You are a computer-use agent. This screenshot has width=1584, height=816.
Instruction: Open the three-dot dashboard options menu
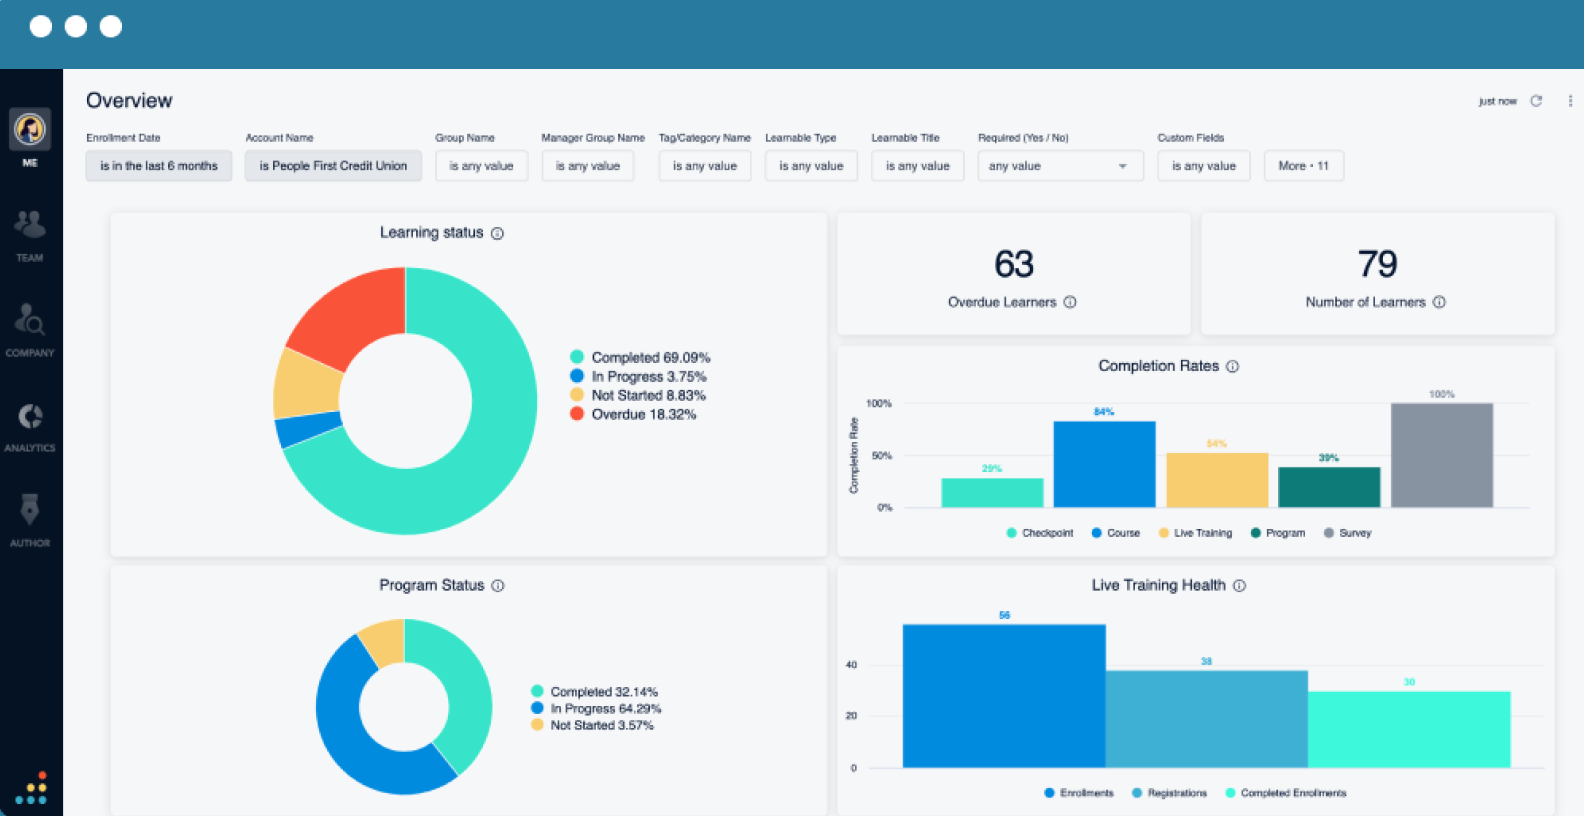pyautogui.click(x=1570, y=101)
